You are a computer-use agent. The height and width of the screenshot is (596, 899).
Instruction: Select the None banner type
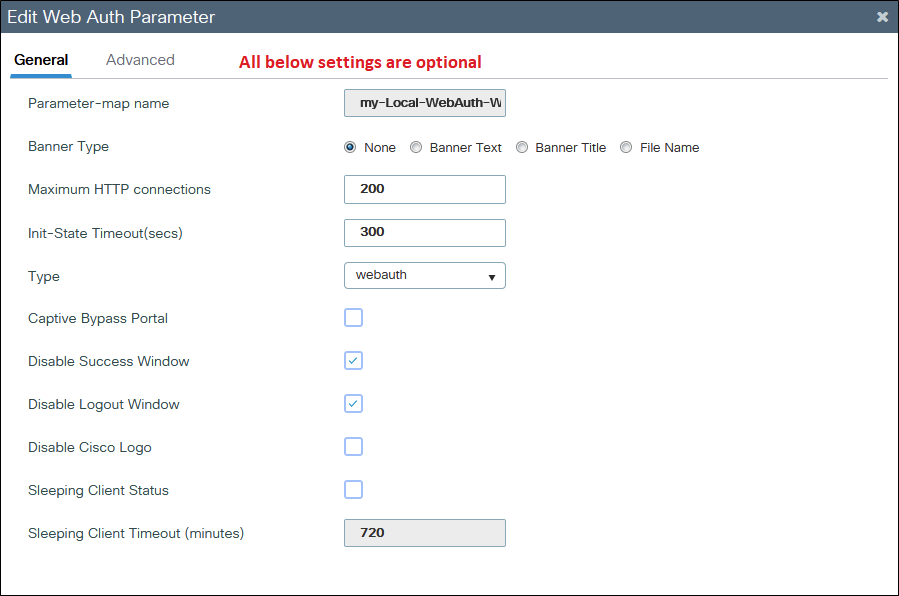(x=350, y=147)
